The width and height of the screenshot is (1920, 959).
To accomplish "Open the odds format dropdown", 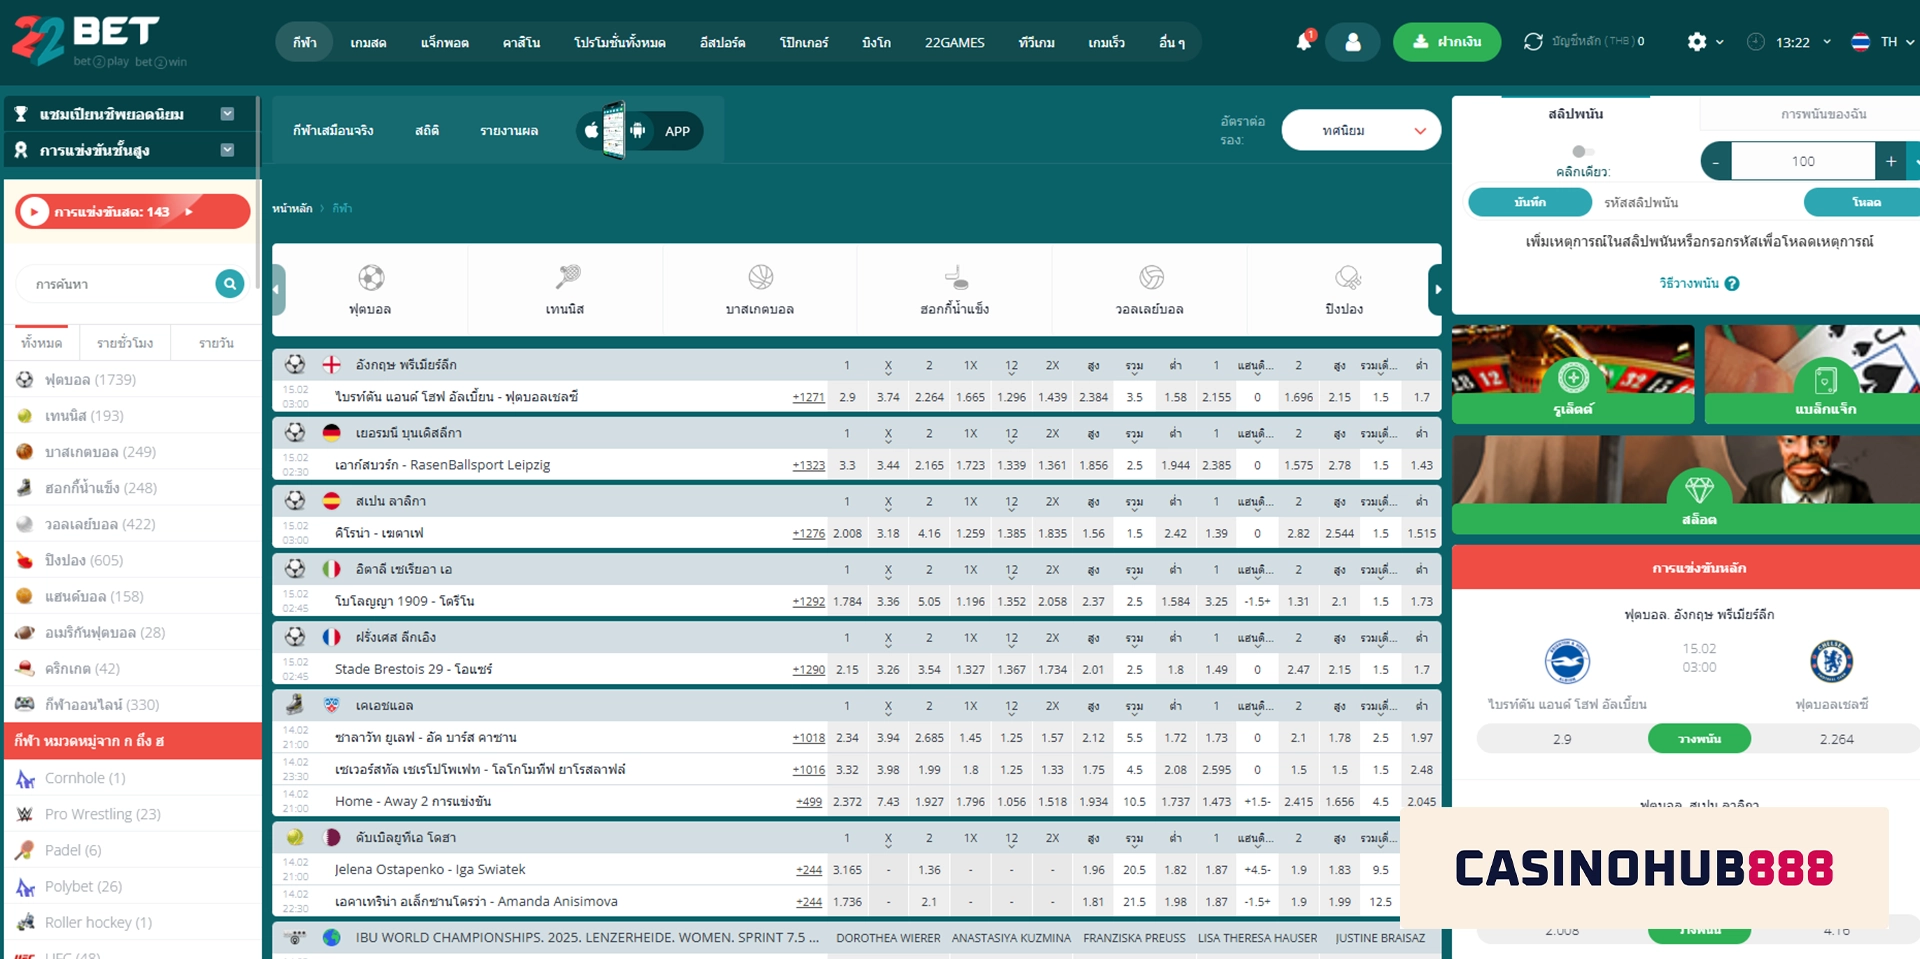I will coord(1361,131).
